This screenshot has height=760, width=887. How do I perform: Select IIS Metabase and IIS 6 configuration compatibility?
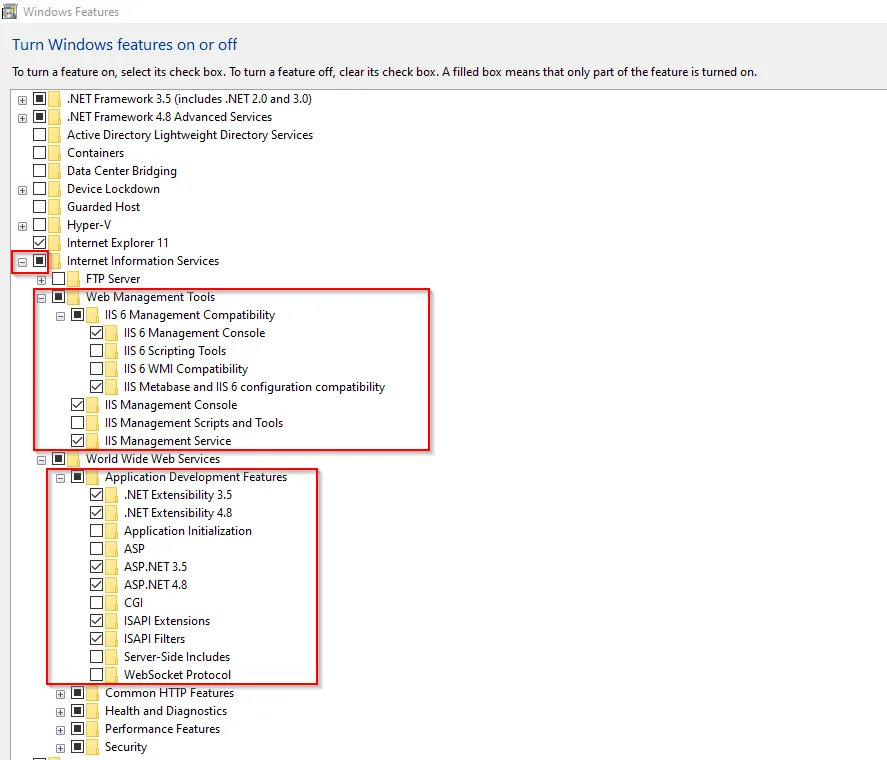pos(255,387)
